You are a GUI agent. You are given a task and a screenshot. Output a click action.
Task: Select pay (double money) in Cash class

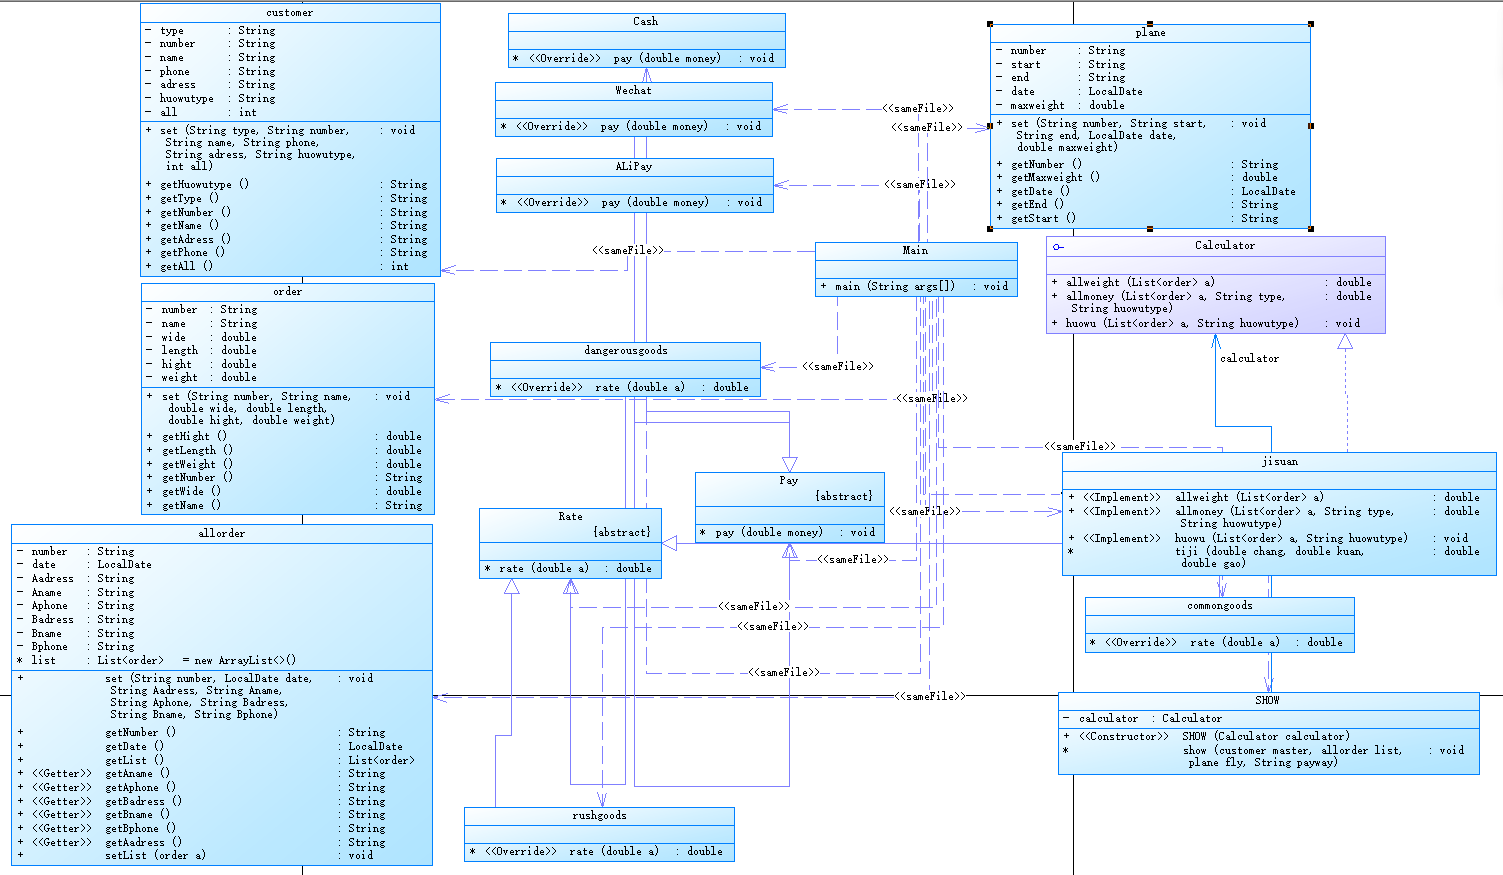(x=644, y=58)
